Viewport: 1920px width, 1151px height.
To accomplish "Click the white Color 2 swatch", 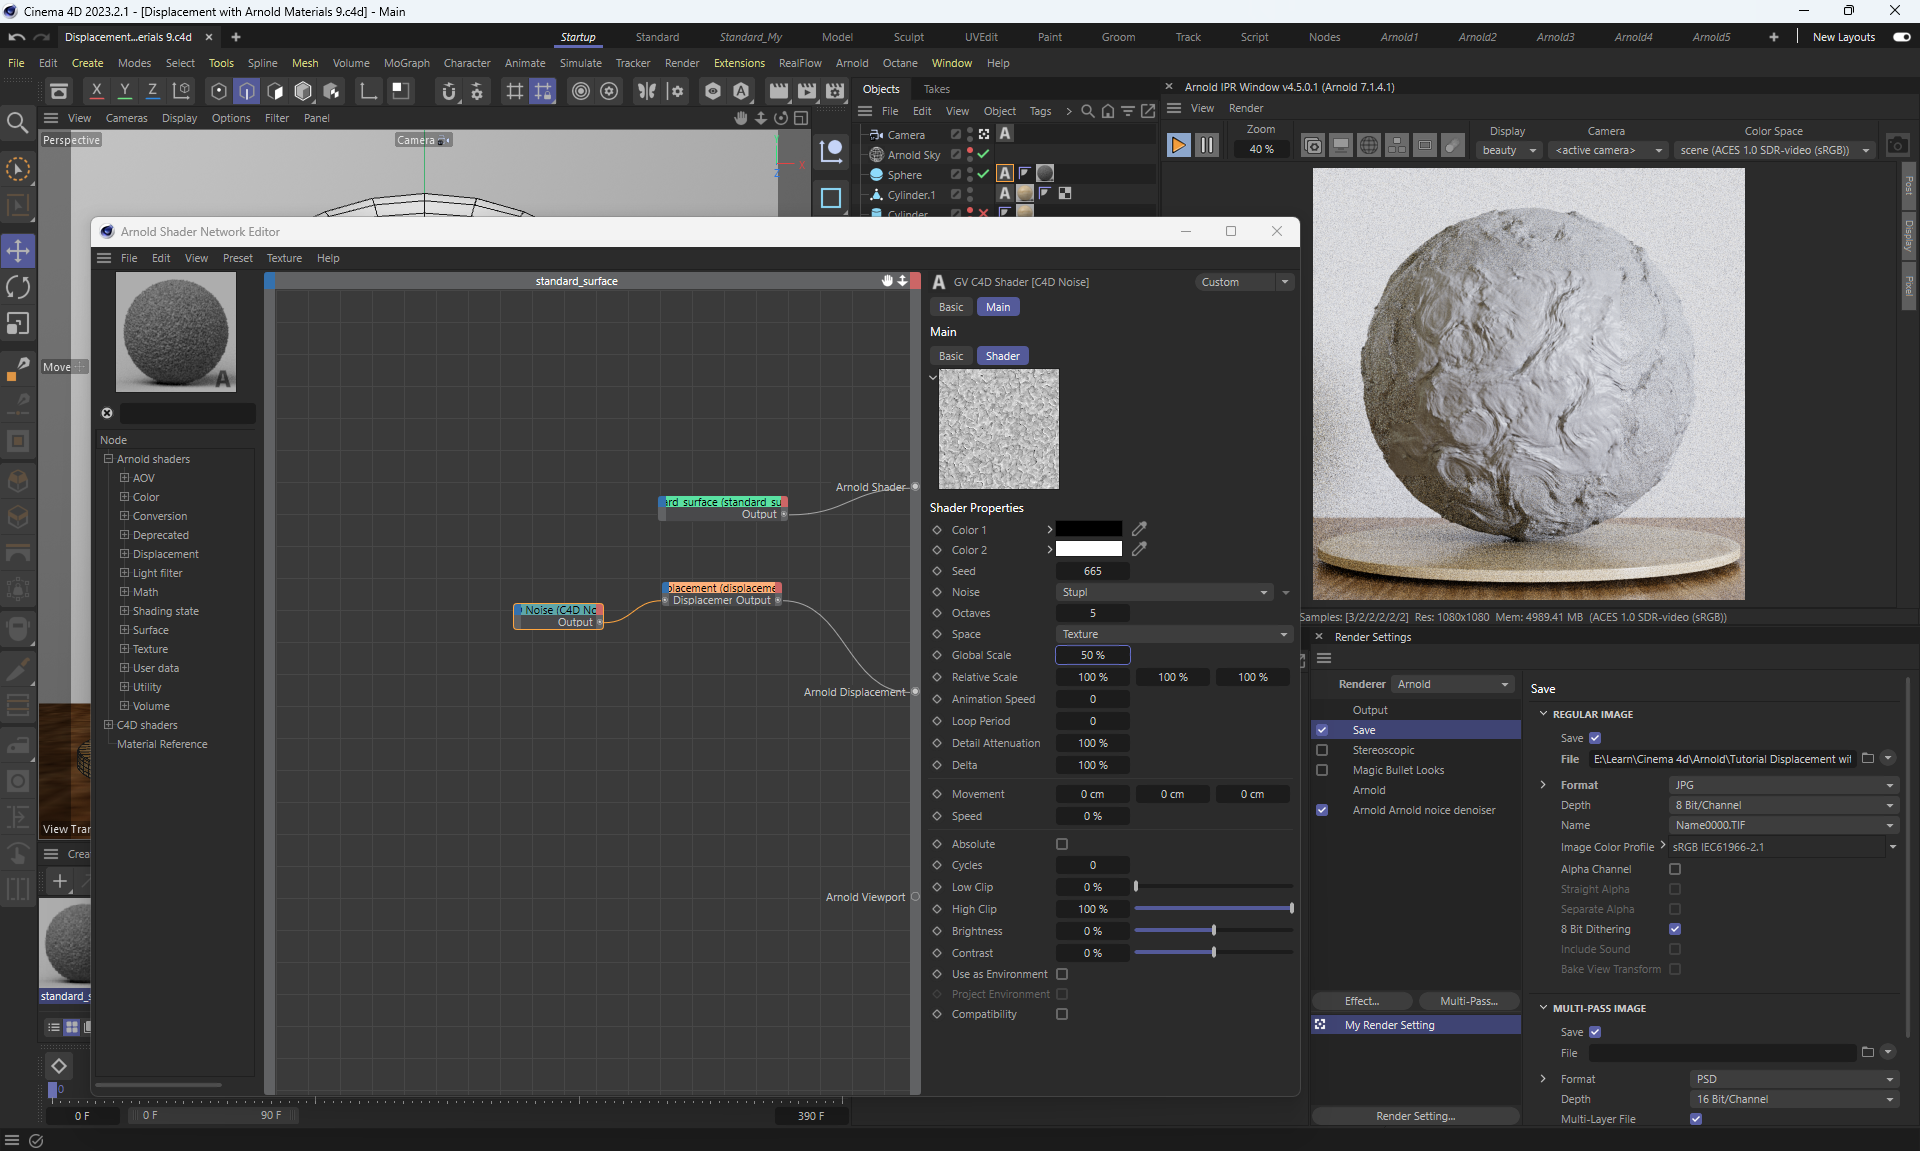I will (1089, 550).
